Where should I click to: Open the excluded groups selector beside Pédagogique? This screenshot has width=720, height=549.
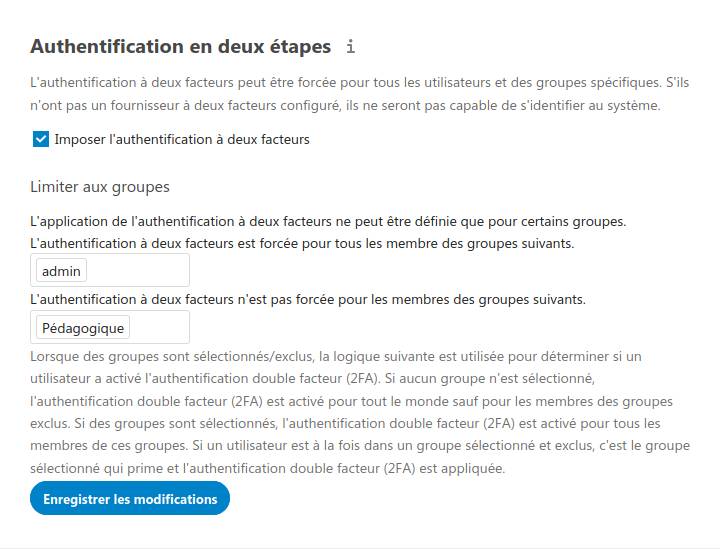[159, 327]
